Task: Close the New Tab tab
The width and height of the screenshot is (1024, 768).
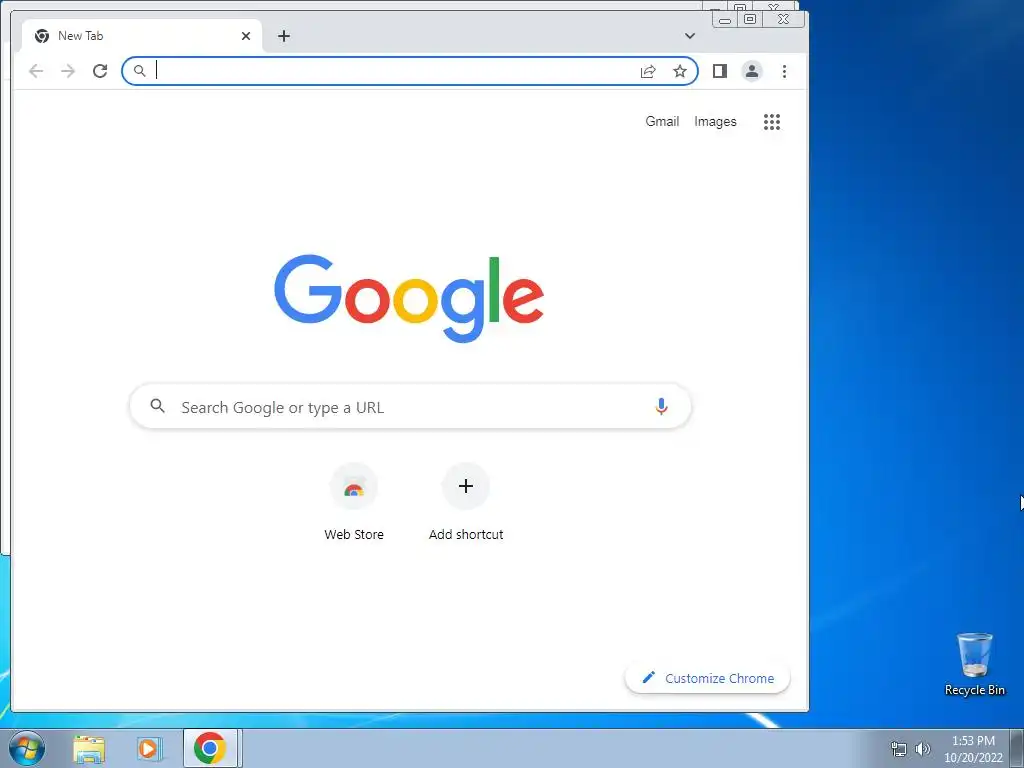Action: [x=246, y=36]
